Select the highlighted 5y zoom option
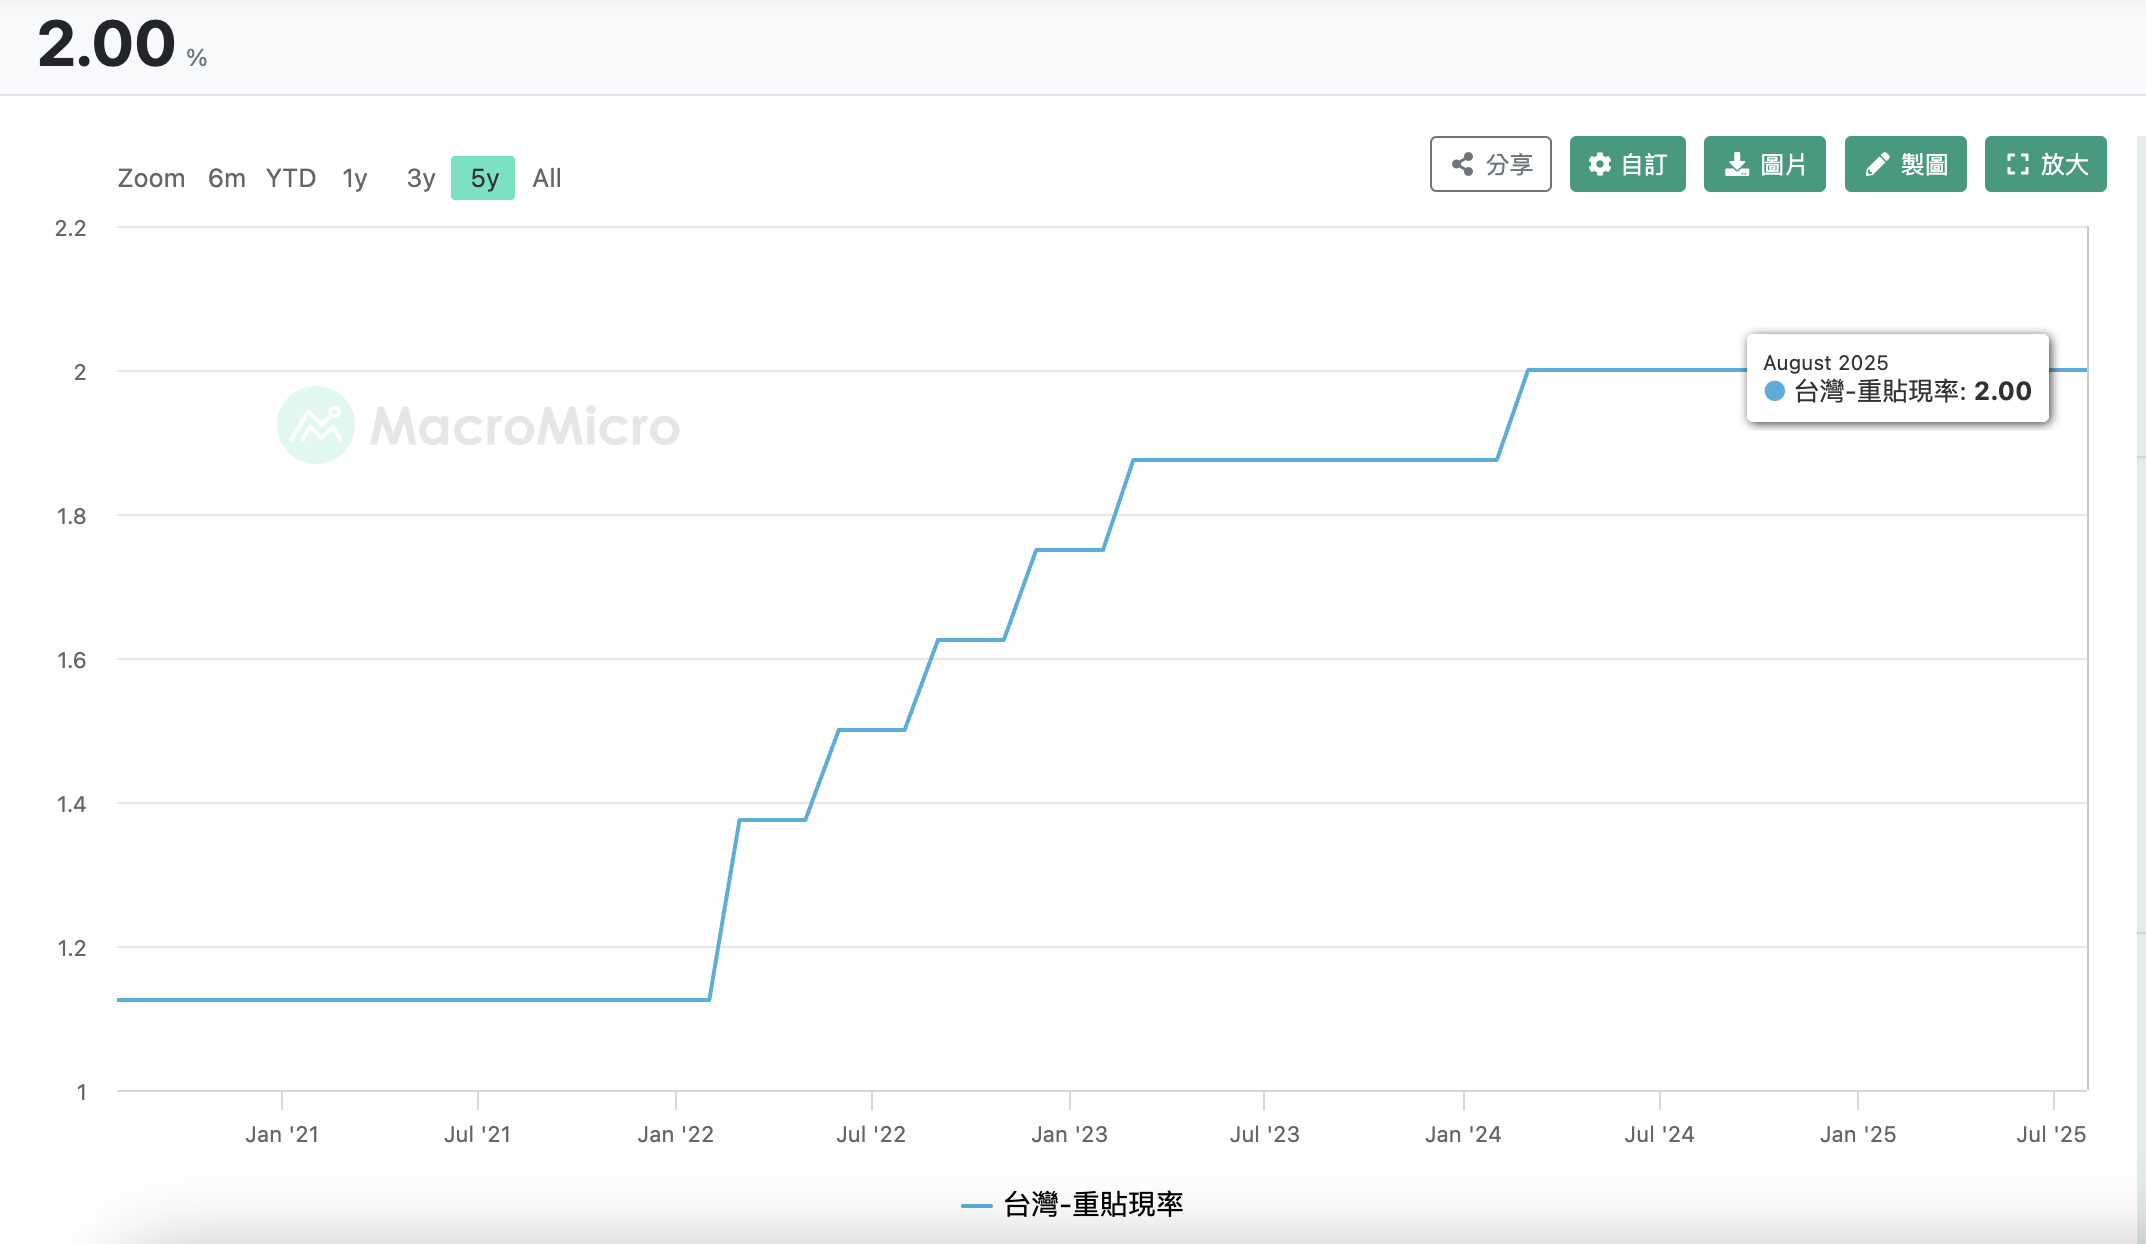Screen dimensions: 2146x1244 pyautogui.click(x=483, y=178)
